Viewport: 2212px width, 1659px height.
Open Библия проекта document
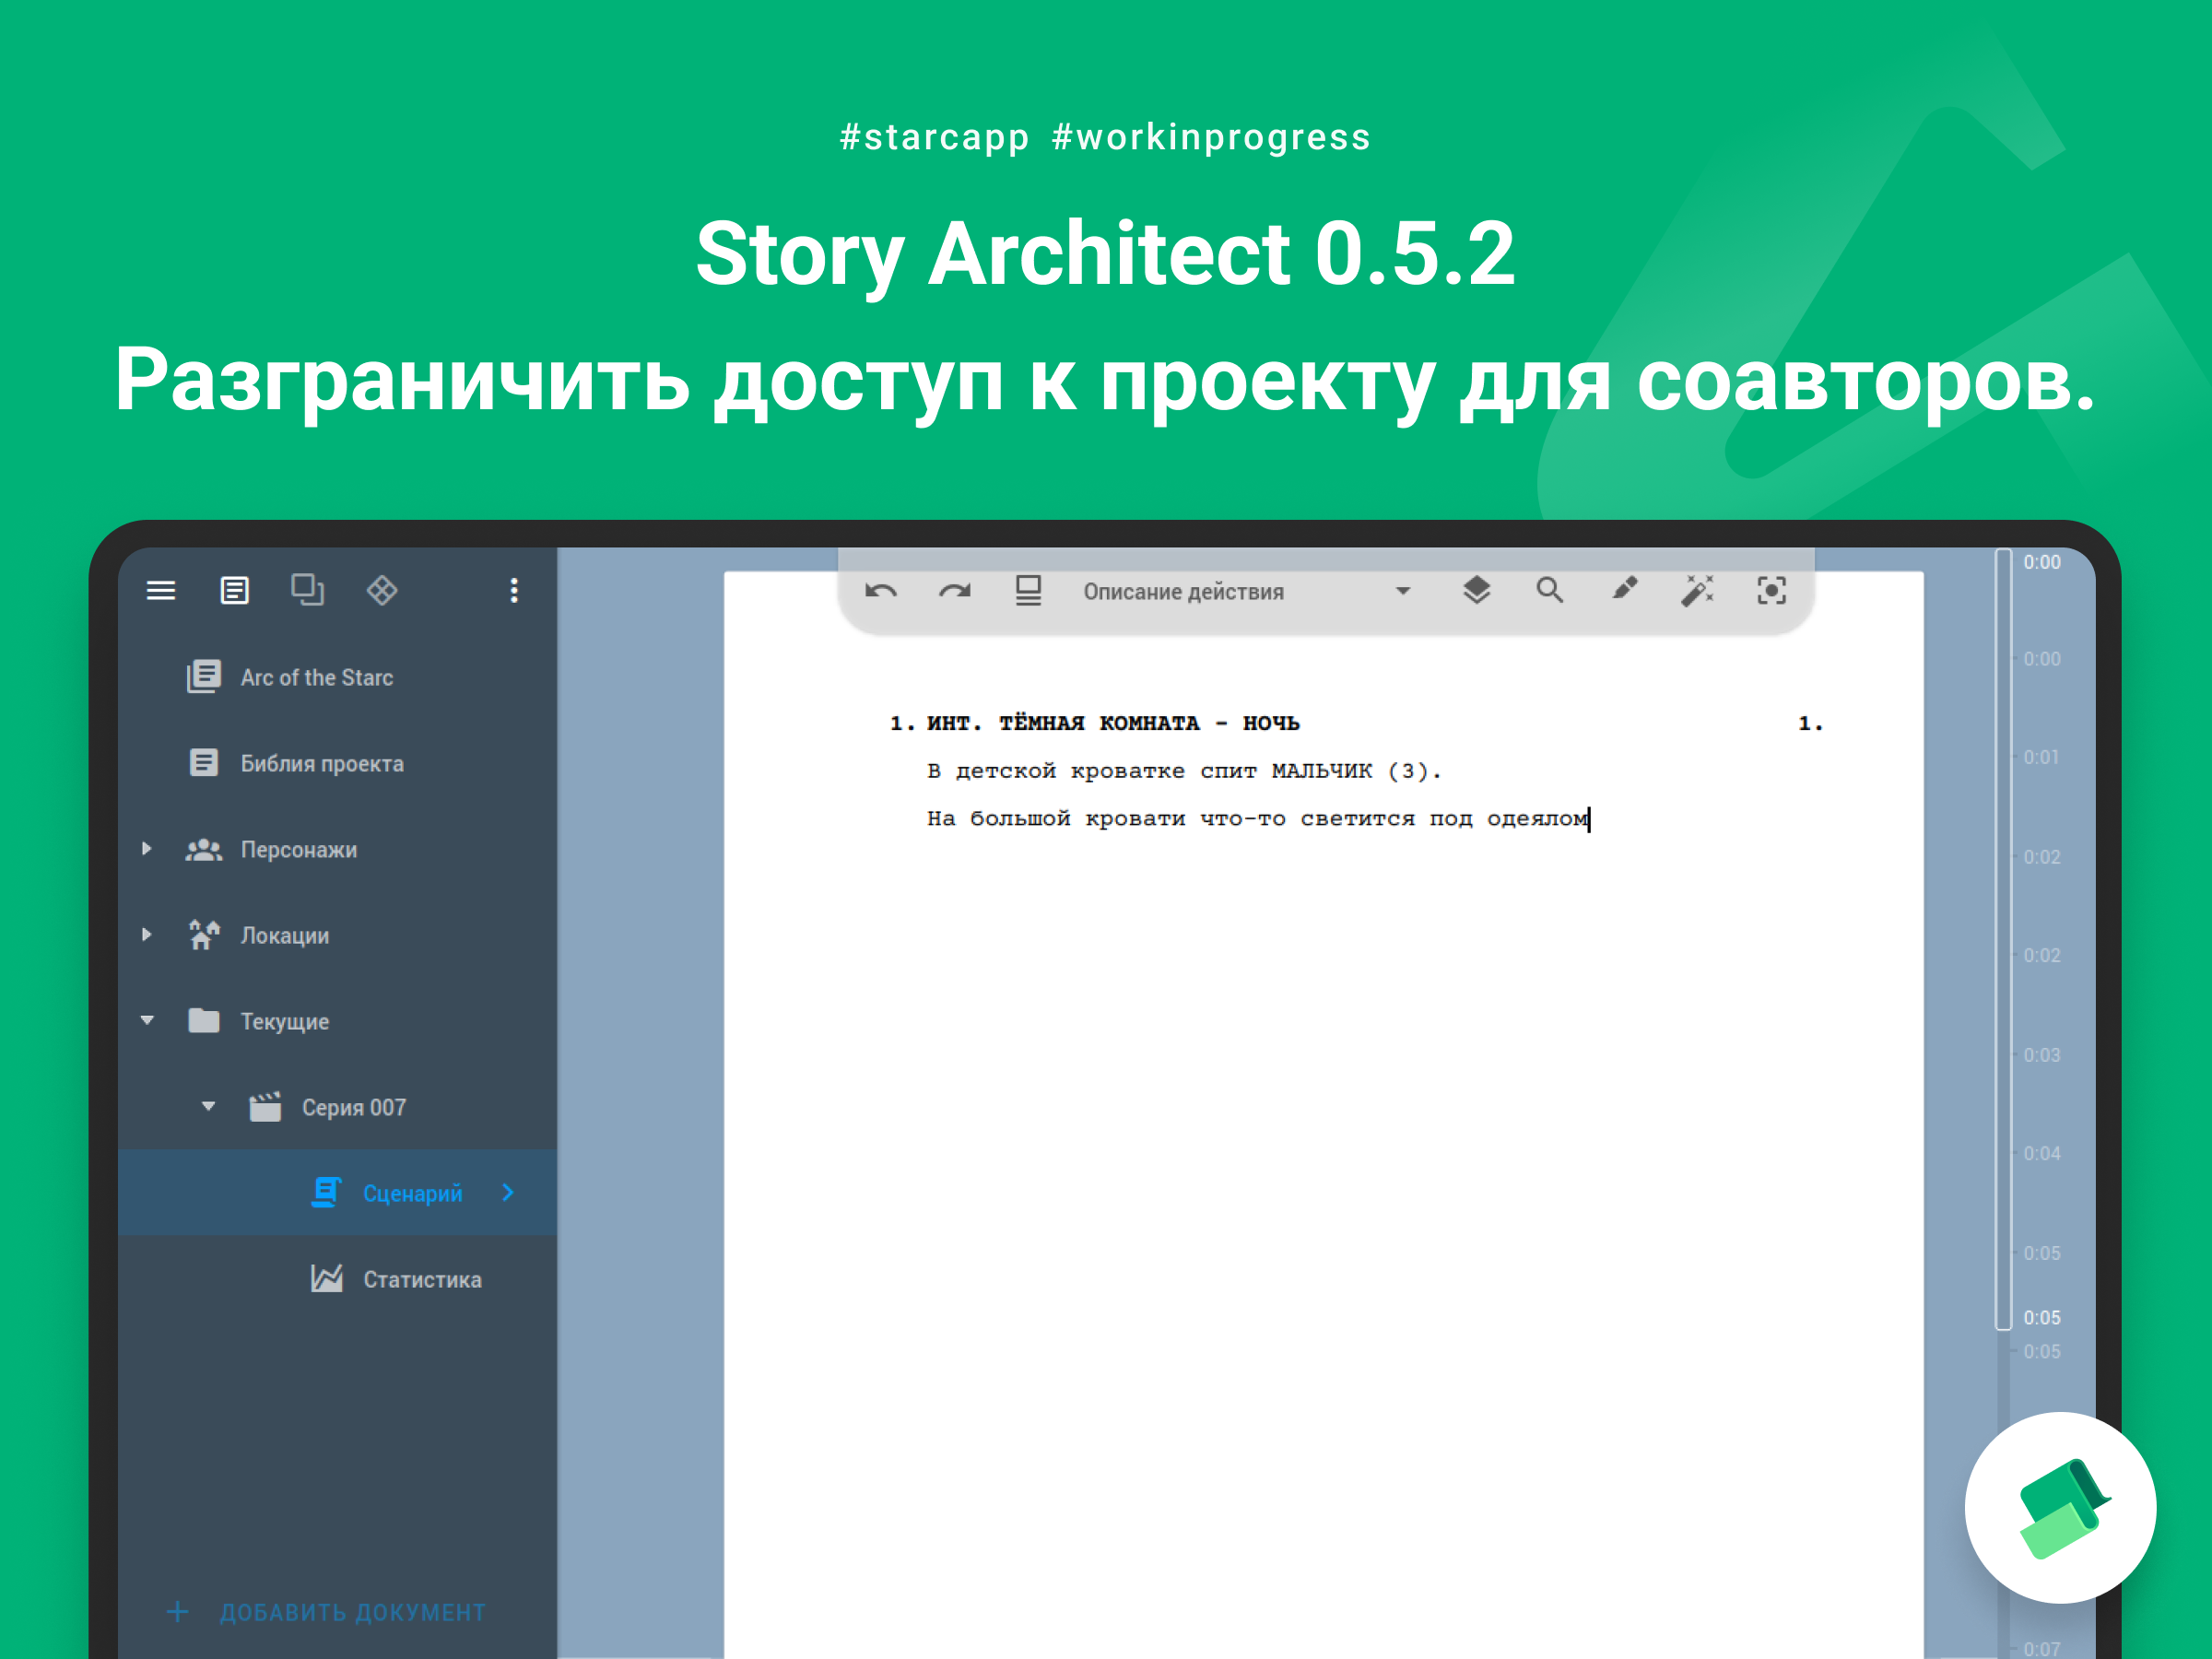[x=338, y=763]
